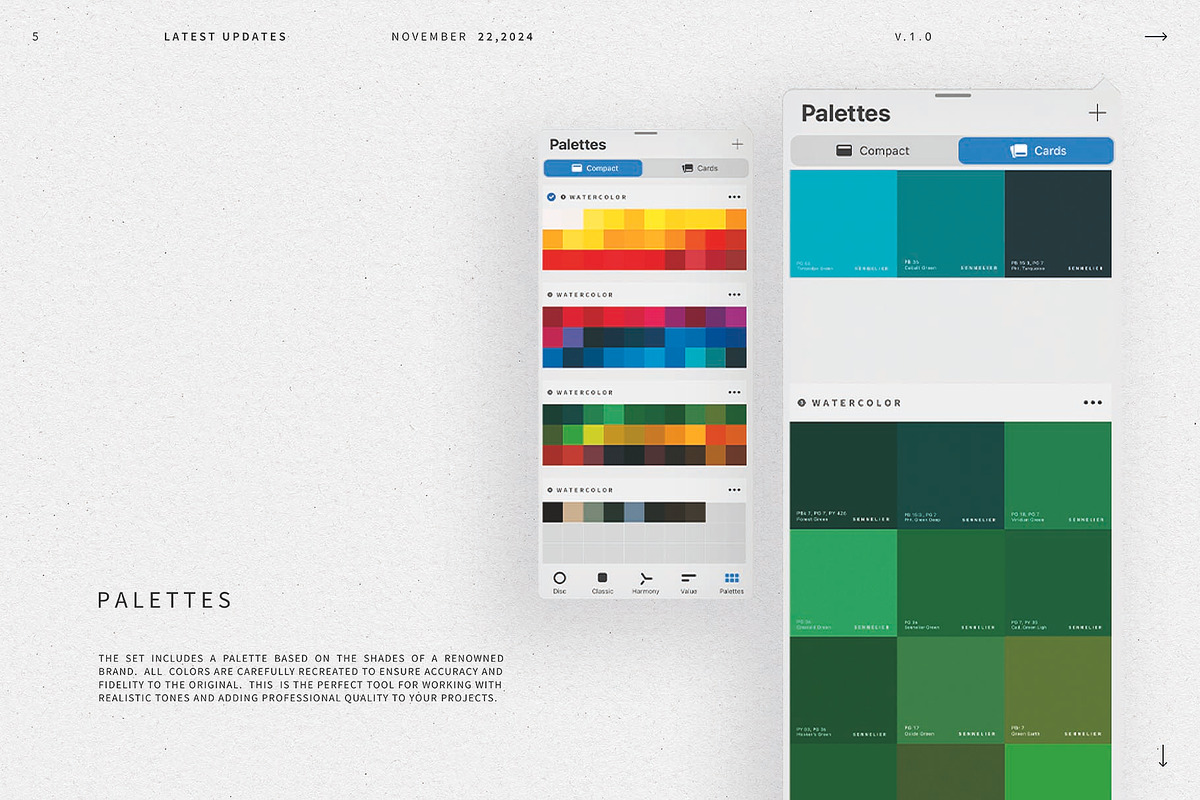
Task: Click the Palettes title in the small panel
Action: 578,145
